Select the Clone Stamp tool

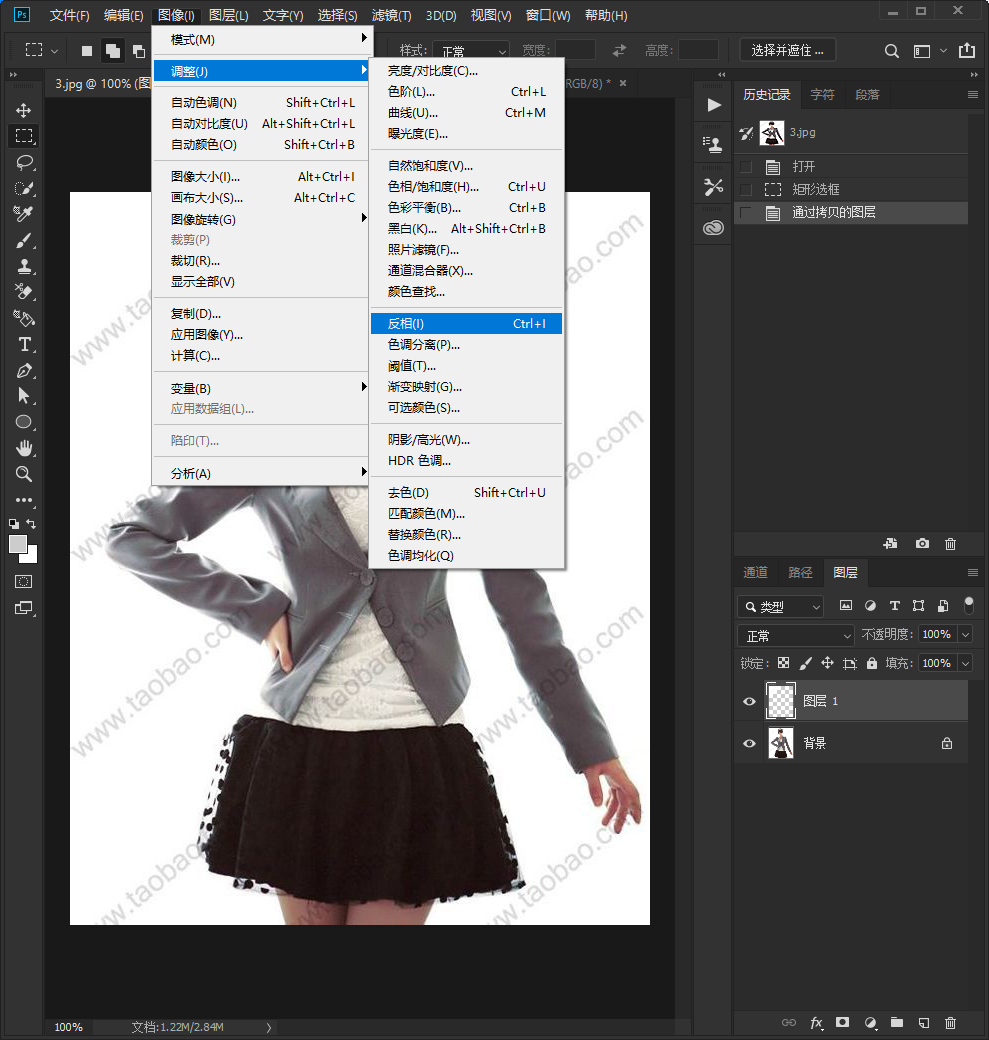tap(24, 266)
